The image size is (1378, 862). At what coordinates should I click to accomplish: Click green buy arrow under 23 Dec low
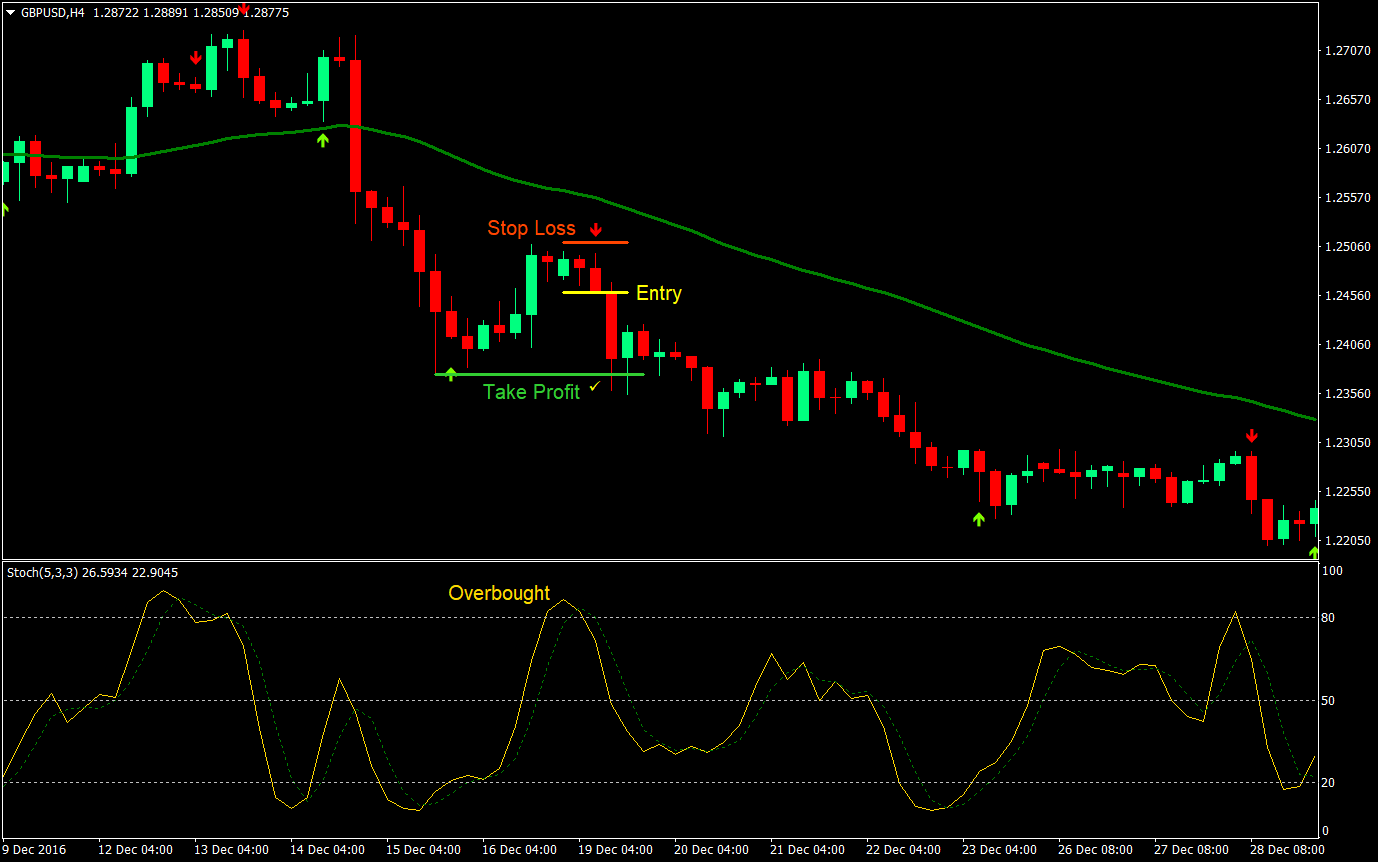click(x=979, y=519)
